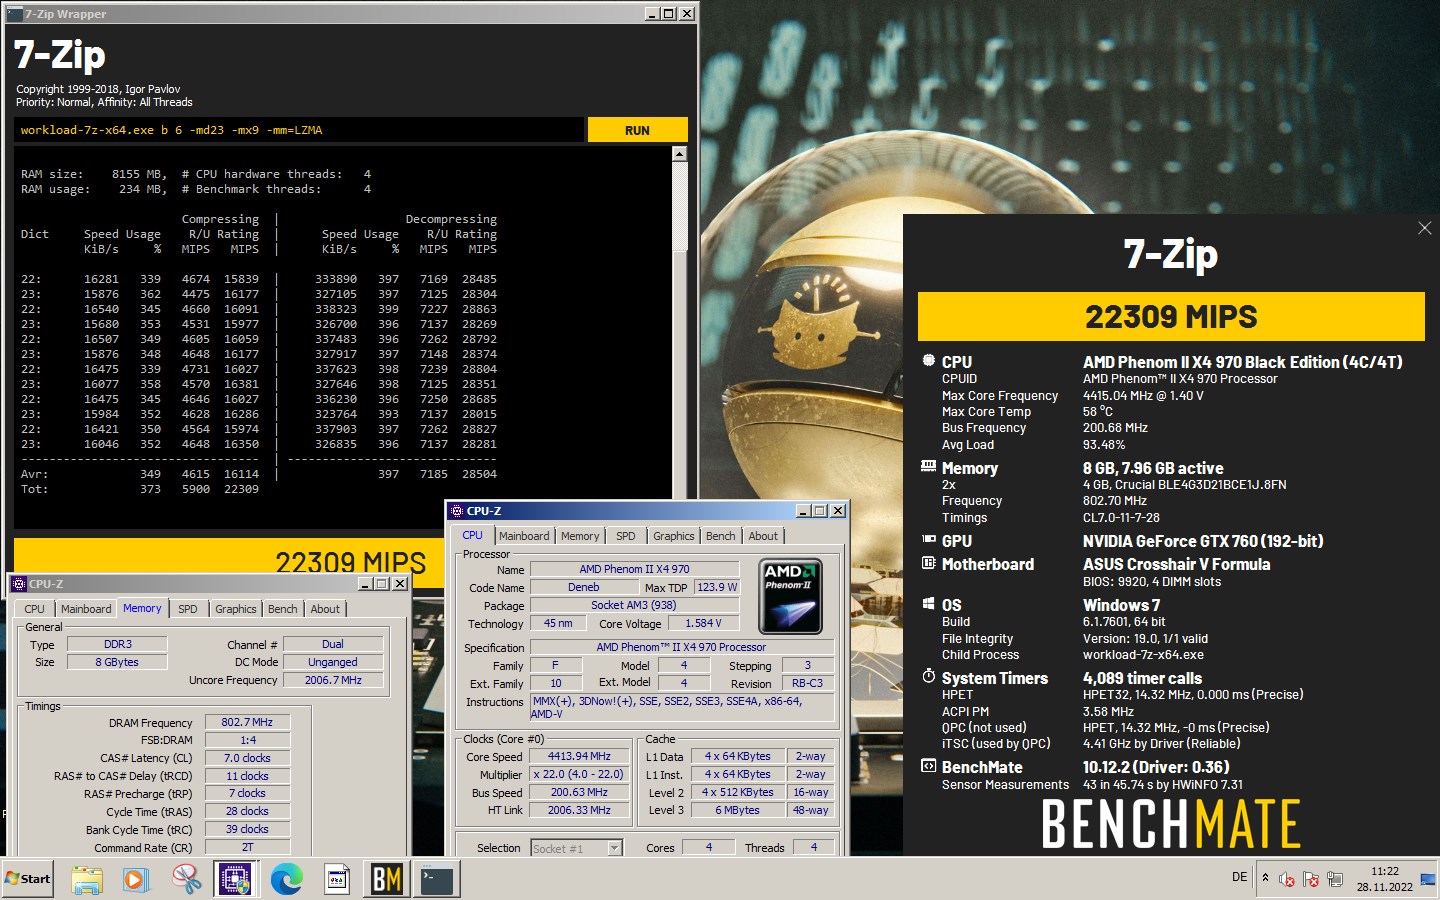
Task: Click the muted volume tray icon
Action: point(1287,879)
